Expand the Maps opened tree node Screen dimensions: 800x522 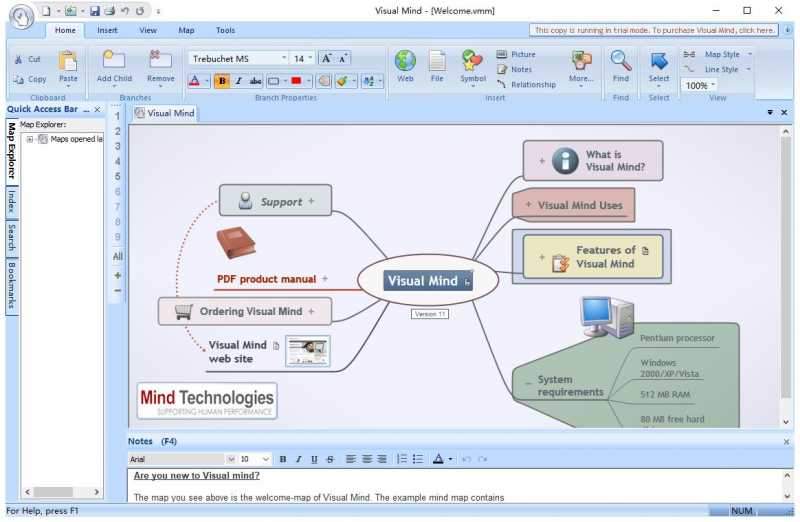(x=30, y=139)
